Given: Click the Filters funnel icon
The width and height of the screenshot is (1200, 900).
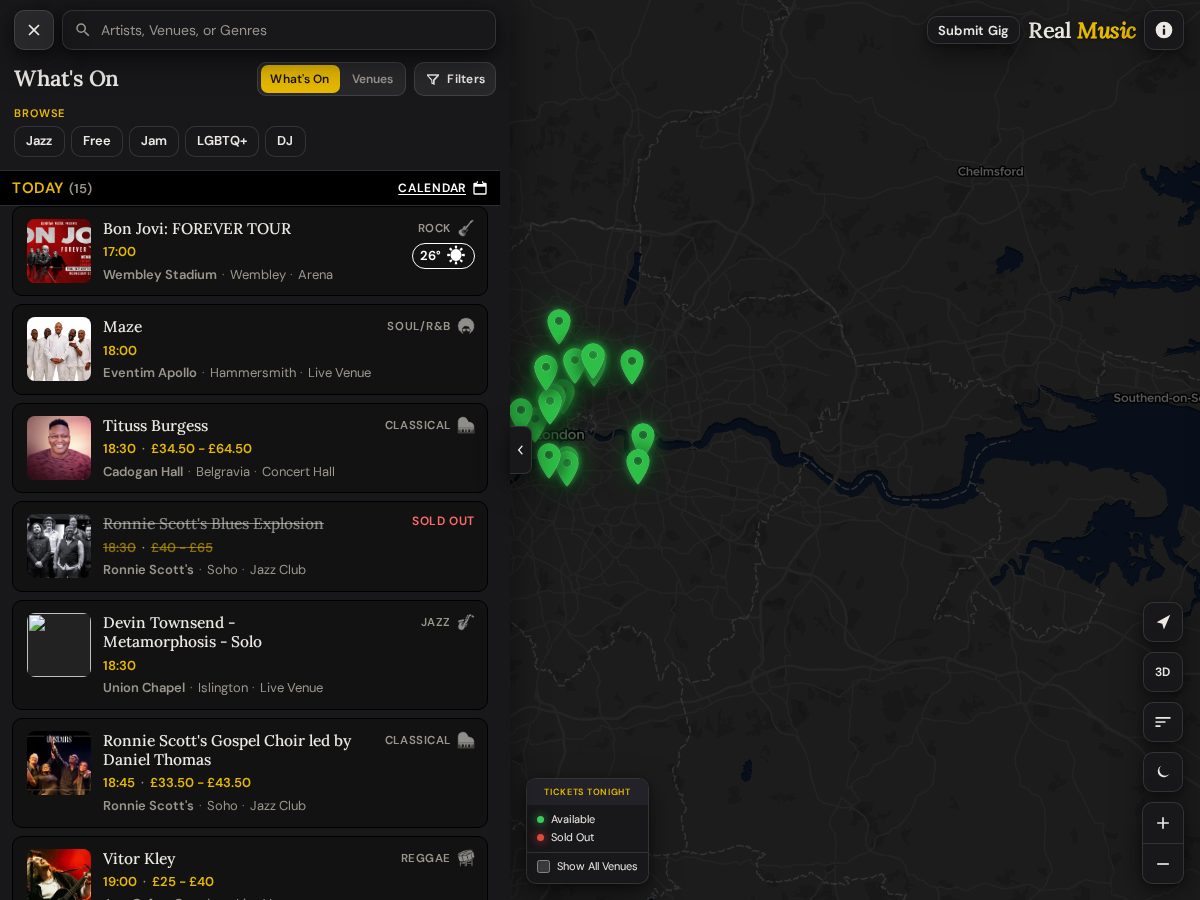Looking at the screenshot, I should [x=433, y=79].
